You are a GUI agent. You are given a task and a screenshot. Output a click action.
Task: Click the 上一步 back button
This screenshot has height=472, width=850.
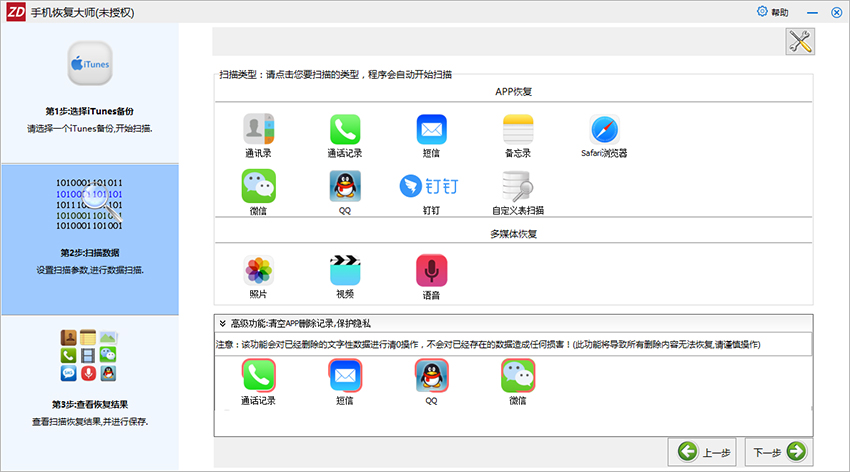(702, 451)
